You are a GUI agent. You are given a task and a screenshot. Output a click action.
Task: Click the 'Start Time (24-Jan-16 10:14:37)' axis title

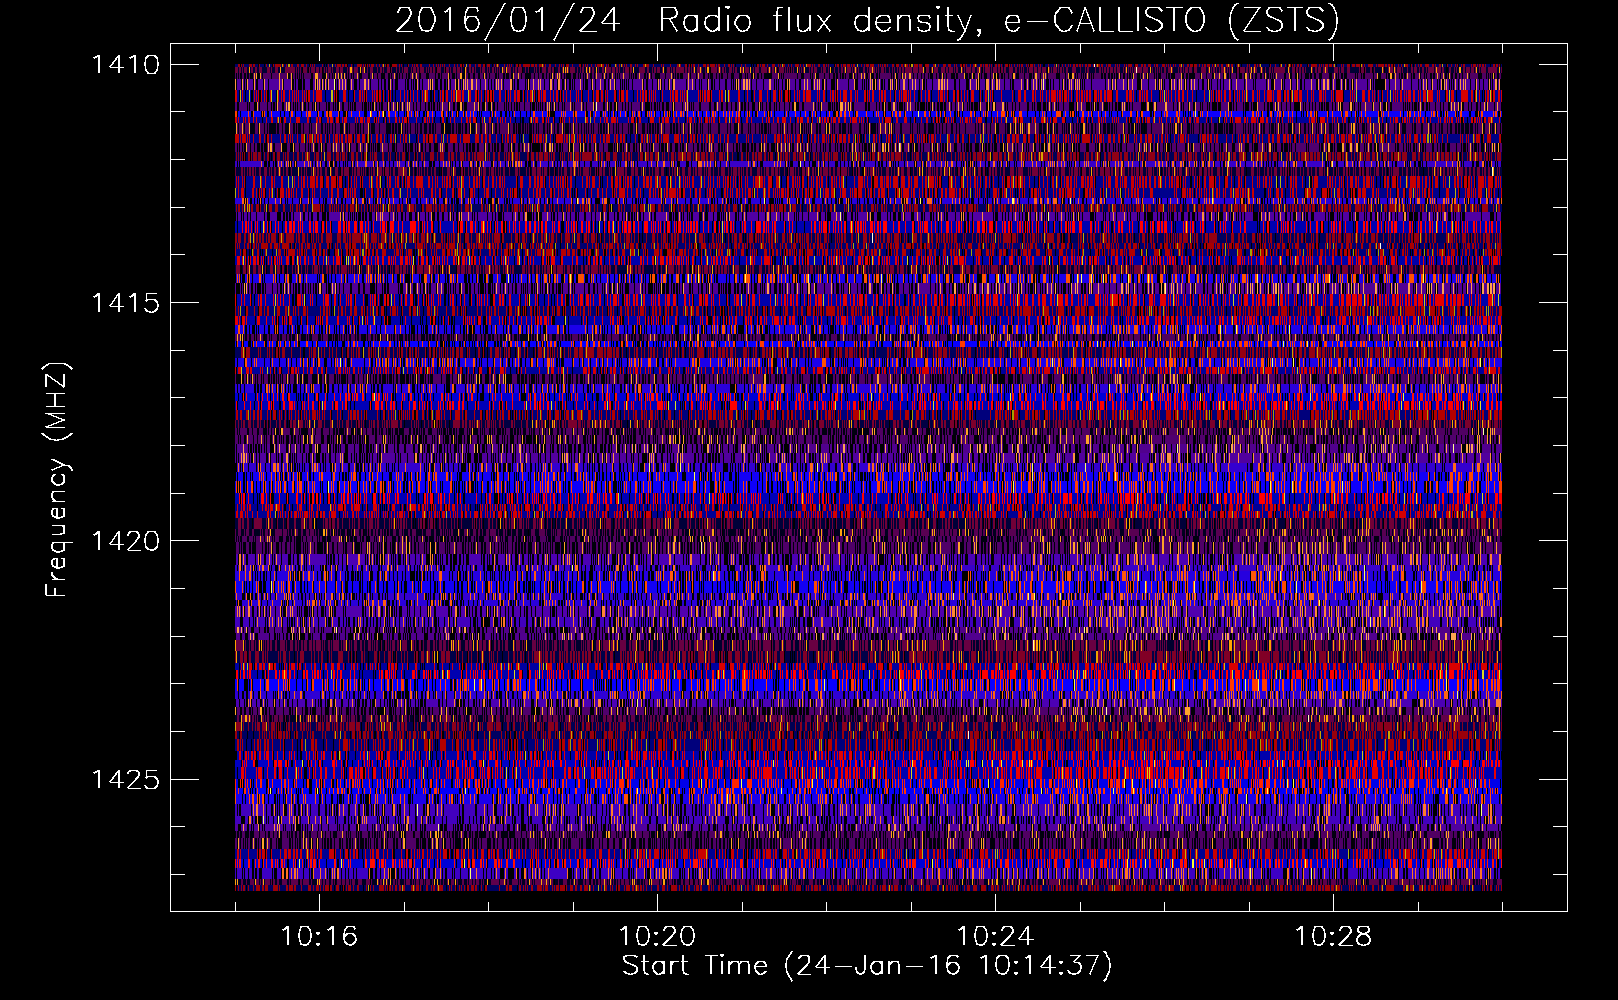tap(867, 966)
